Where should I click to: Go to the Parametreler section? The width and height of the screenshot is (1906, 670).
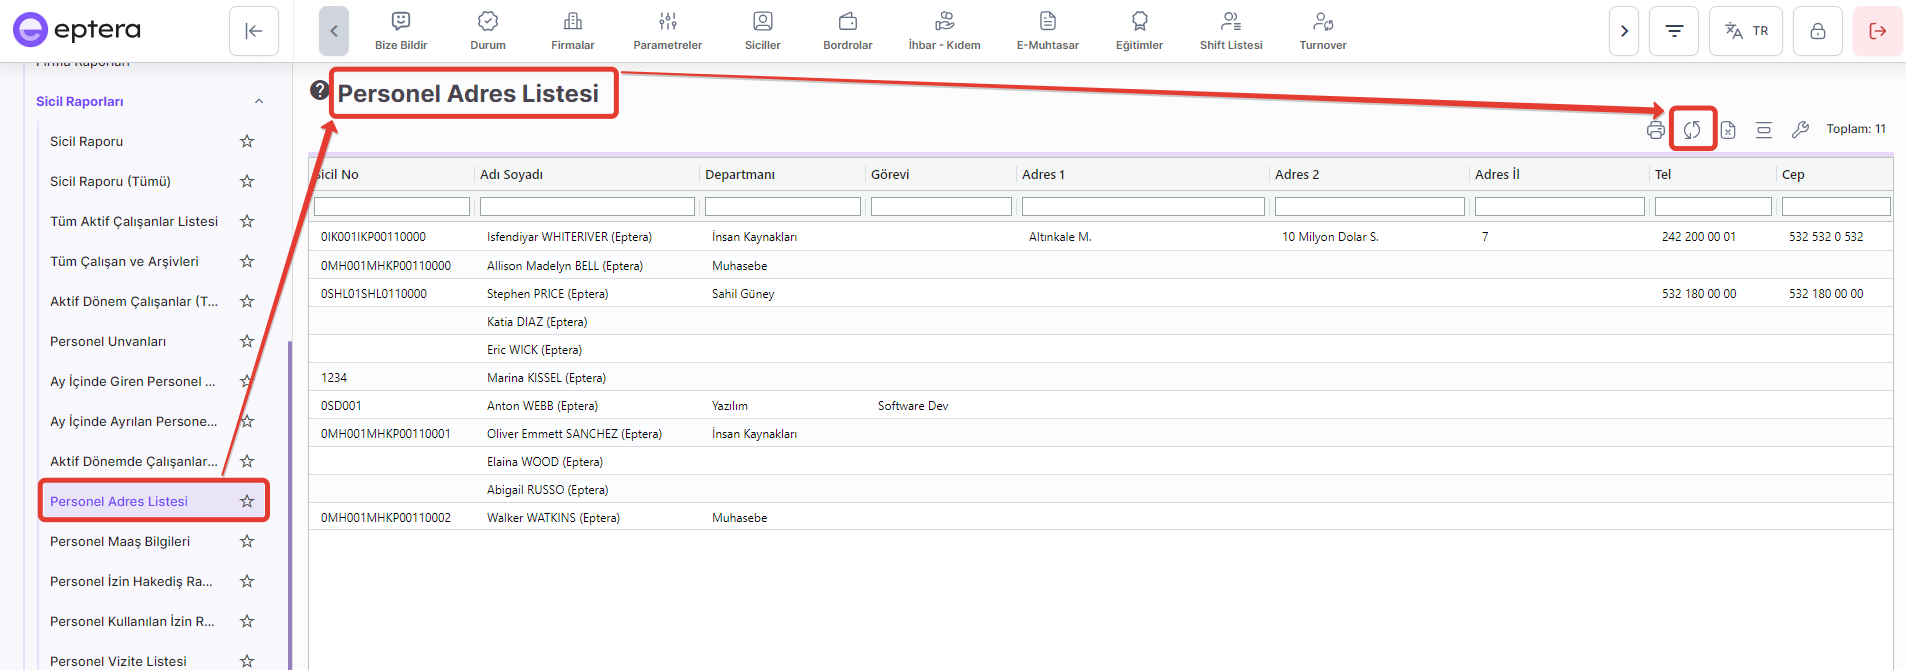click(x=667, y=31)
